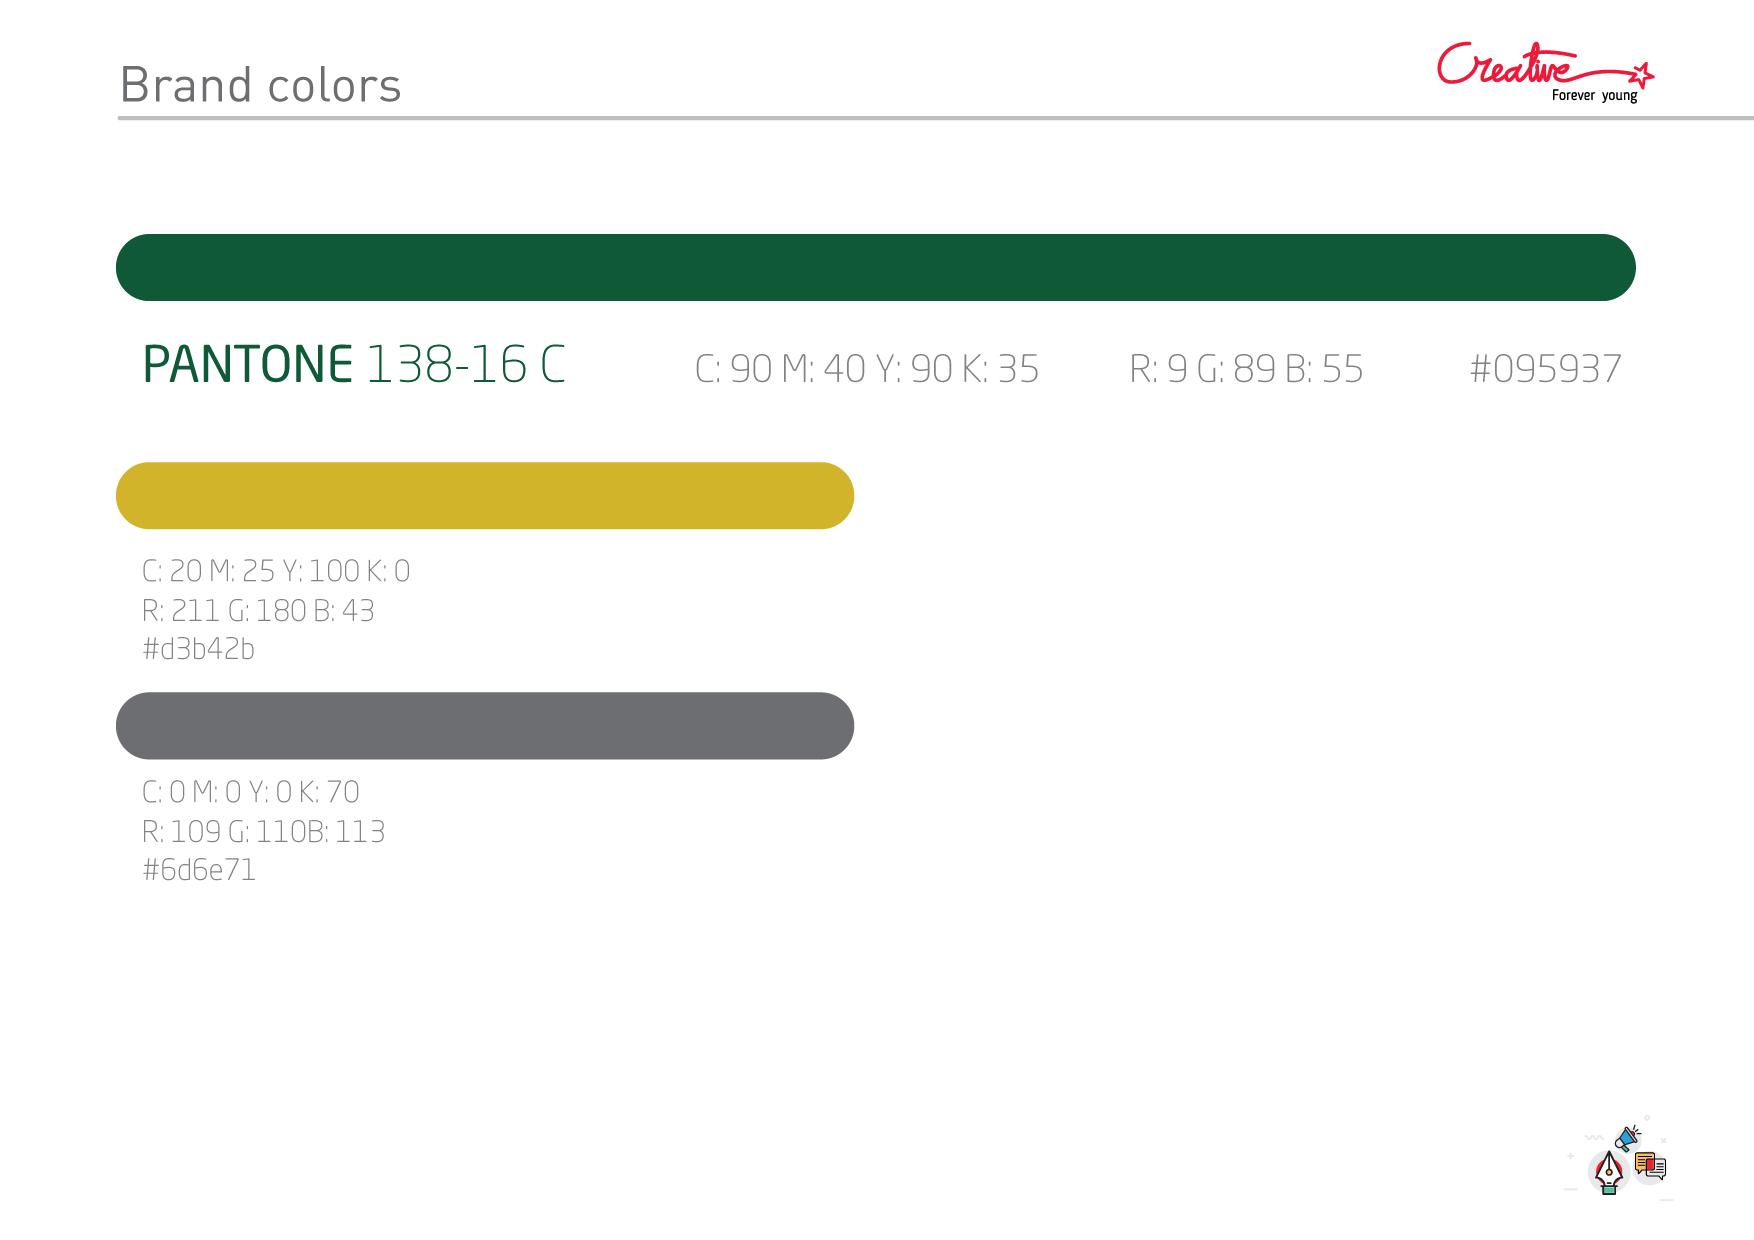1754x1240 pixels.
Task: Click the gray RGB value line
Action: (263, 831)
